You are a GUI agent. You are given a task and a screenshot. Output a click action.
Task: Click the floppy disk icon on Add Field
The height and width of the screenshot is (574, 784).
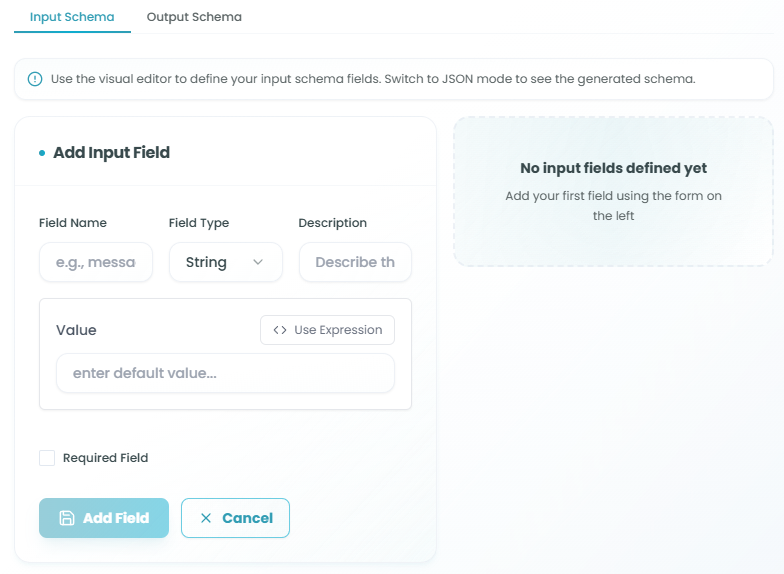67,518
